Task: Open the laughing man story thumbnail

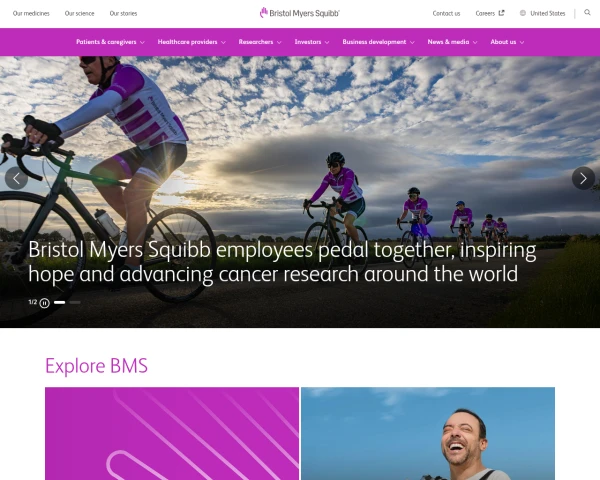Action: tap(428, 433)
